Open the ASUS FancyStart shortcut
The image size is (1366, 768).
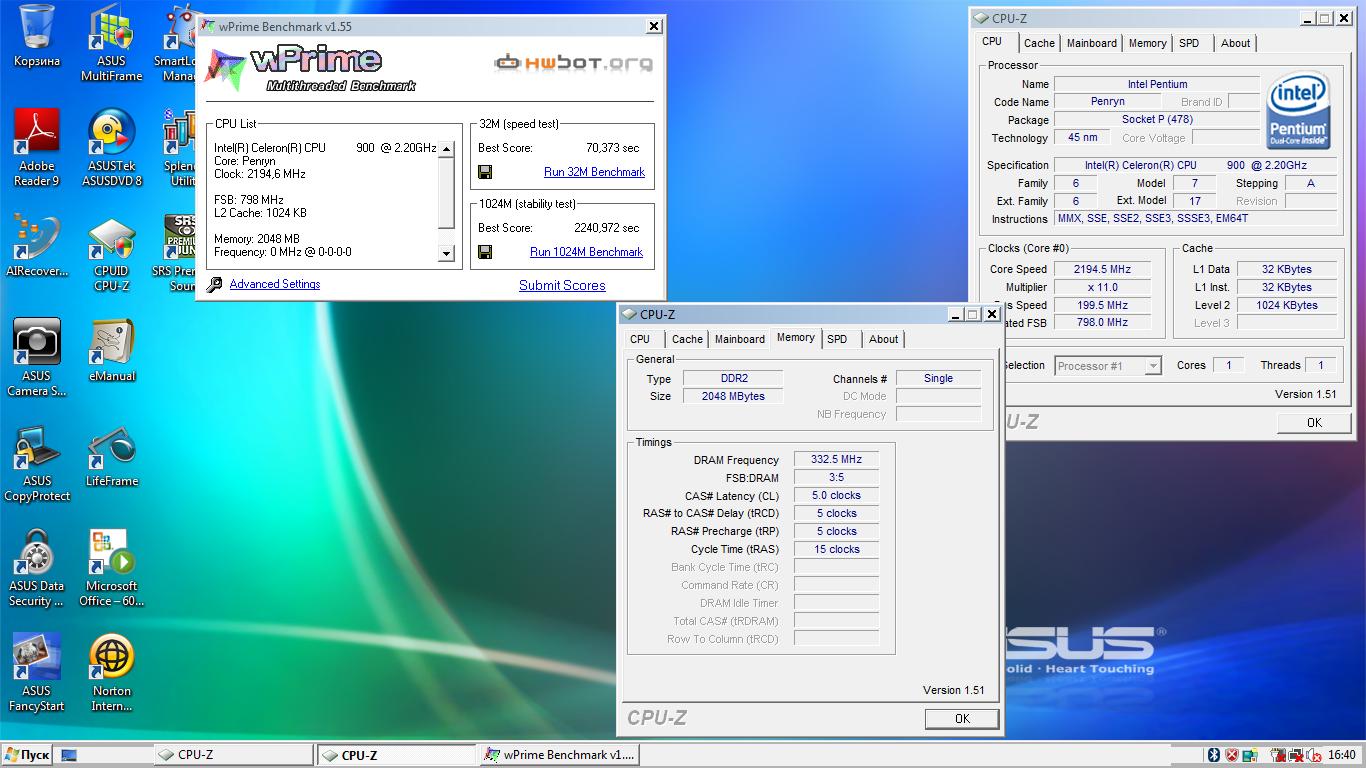pos(37,673)
